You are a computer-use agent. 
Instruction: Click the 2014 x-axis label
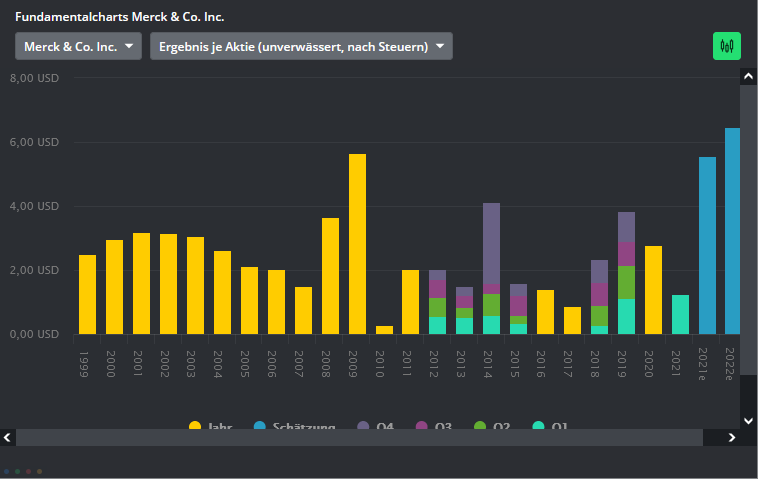(488, 365)
